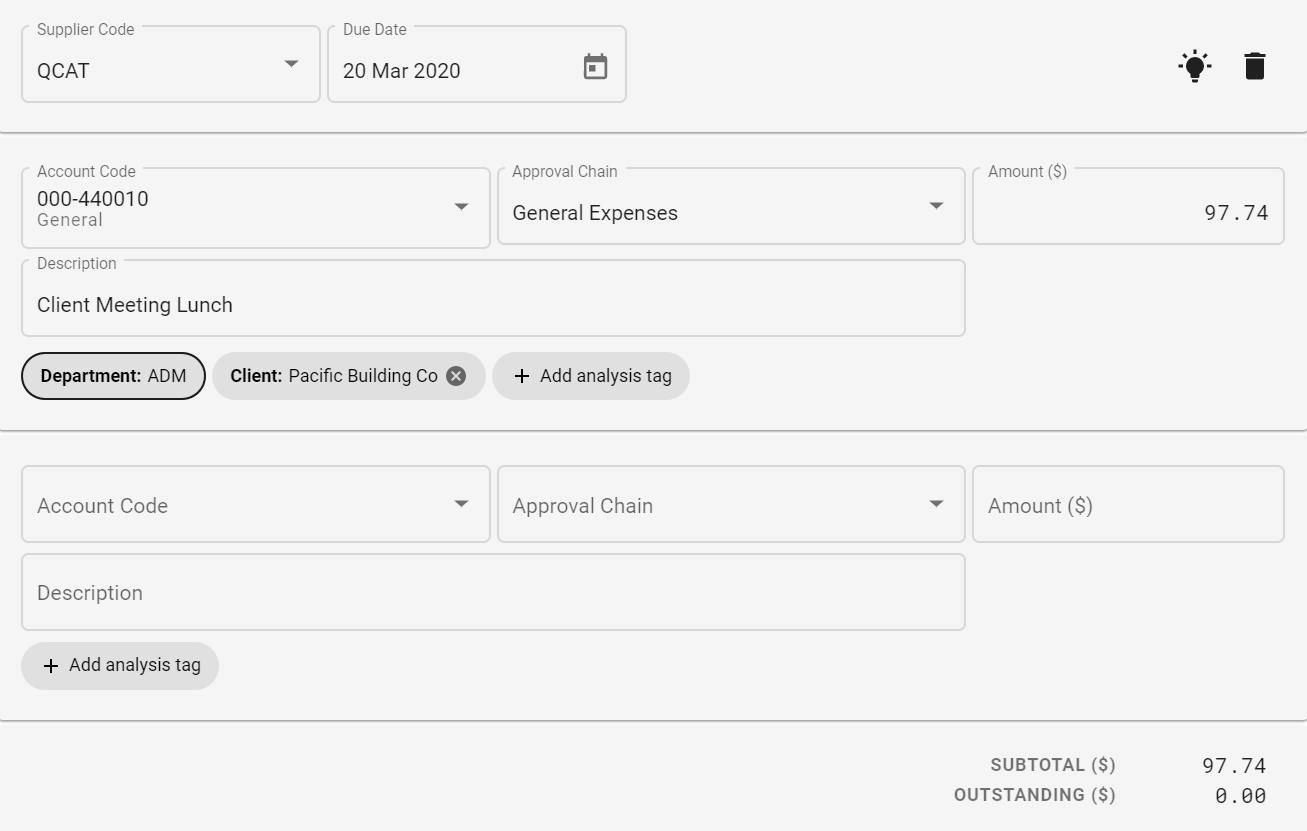The image size is (1307, 831).
Task: Open the Approval Chain dropdown on empty line
Action: click(936, 504)
